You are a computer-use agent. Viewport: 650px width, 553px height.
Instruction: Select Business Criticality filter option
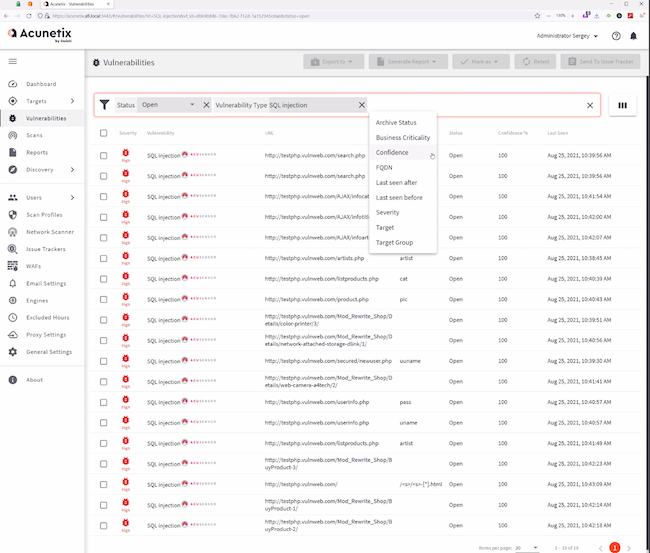pos(402,138)
